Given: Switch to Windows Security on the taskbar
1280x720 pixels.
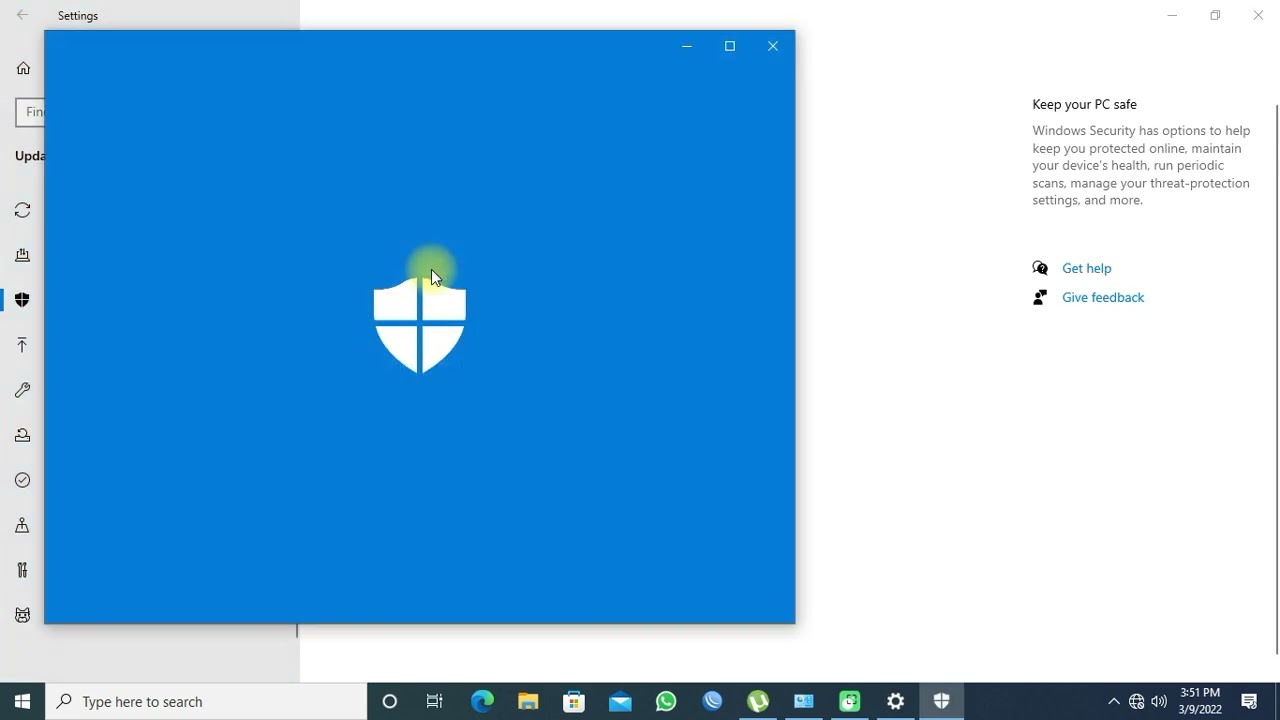Looking at the screenshot, I should pyautogui.click(x=942, y=701).
